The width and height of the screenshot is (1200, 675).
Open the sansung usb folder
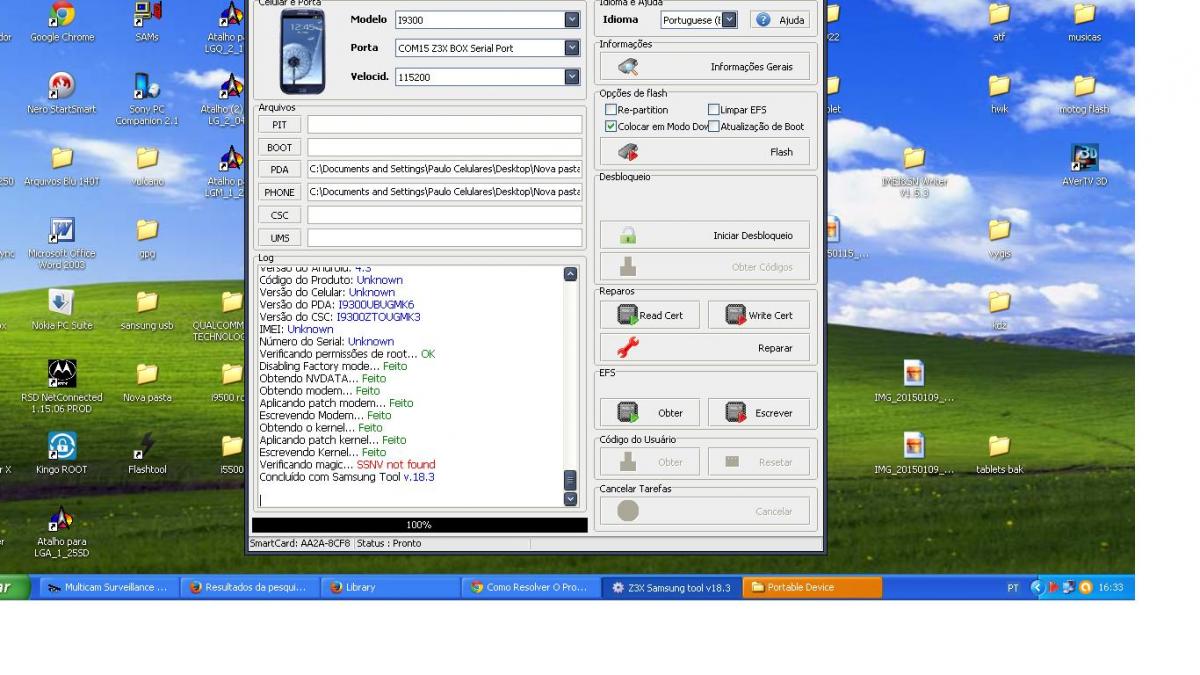(x=147, y=310)
